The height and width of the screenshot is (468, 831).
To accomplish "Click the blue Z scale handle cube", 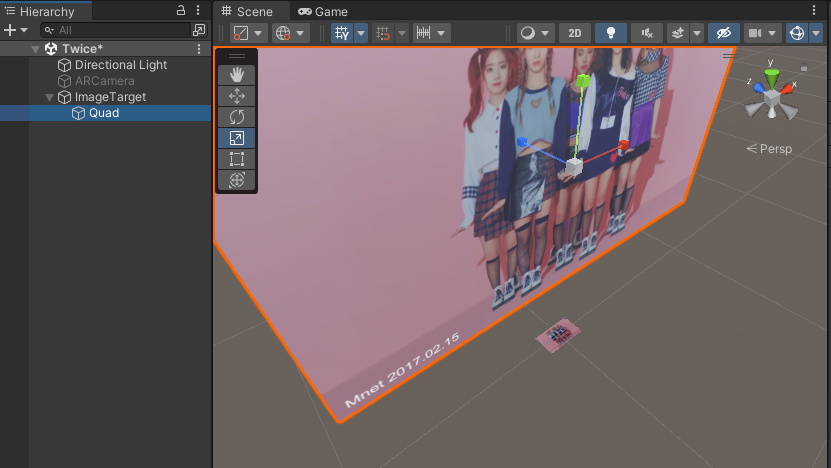I will coord(522,142).
